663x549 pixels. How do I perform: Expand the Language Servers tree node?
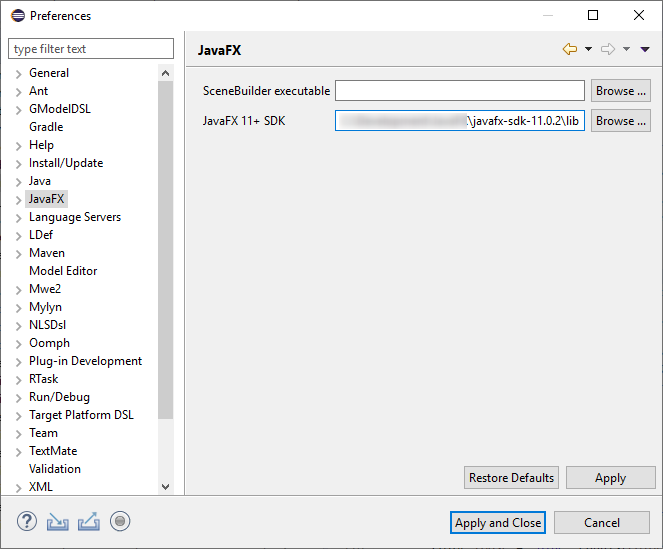[18, 218]
